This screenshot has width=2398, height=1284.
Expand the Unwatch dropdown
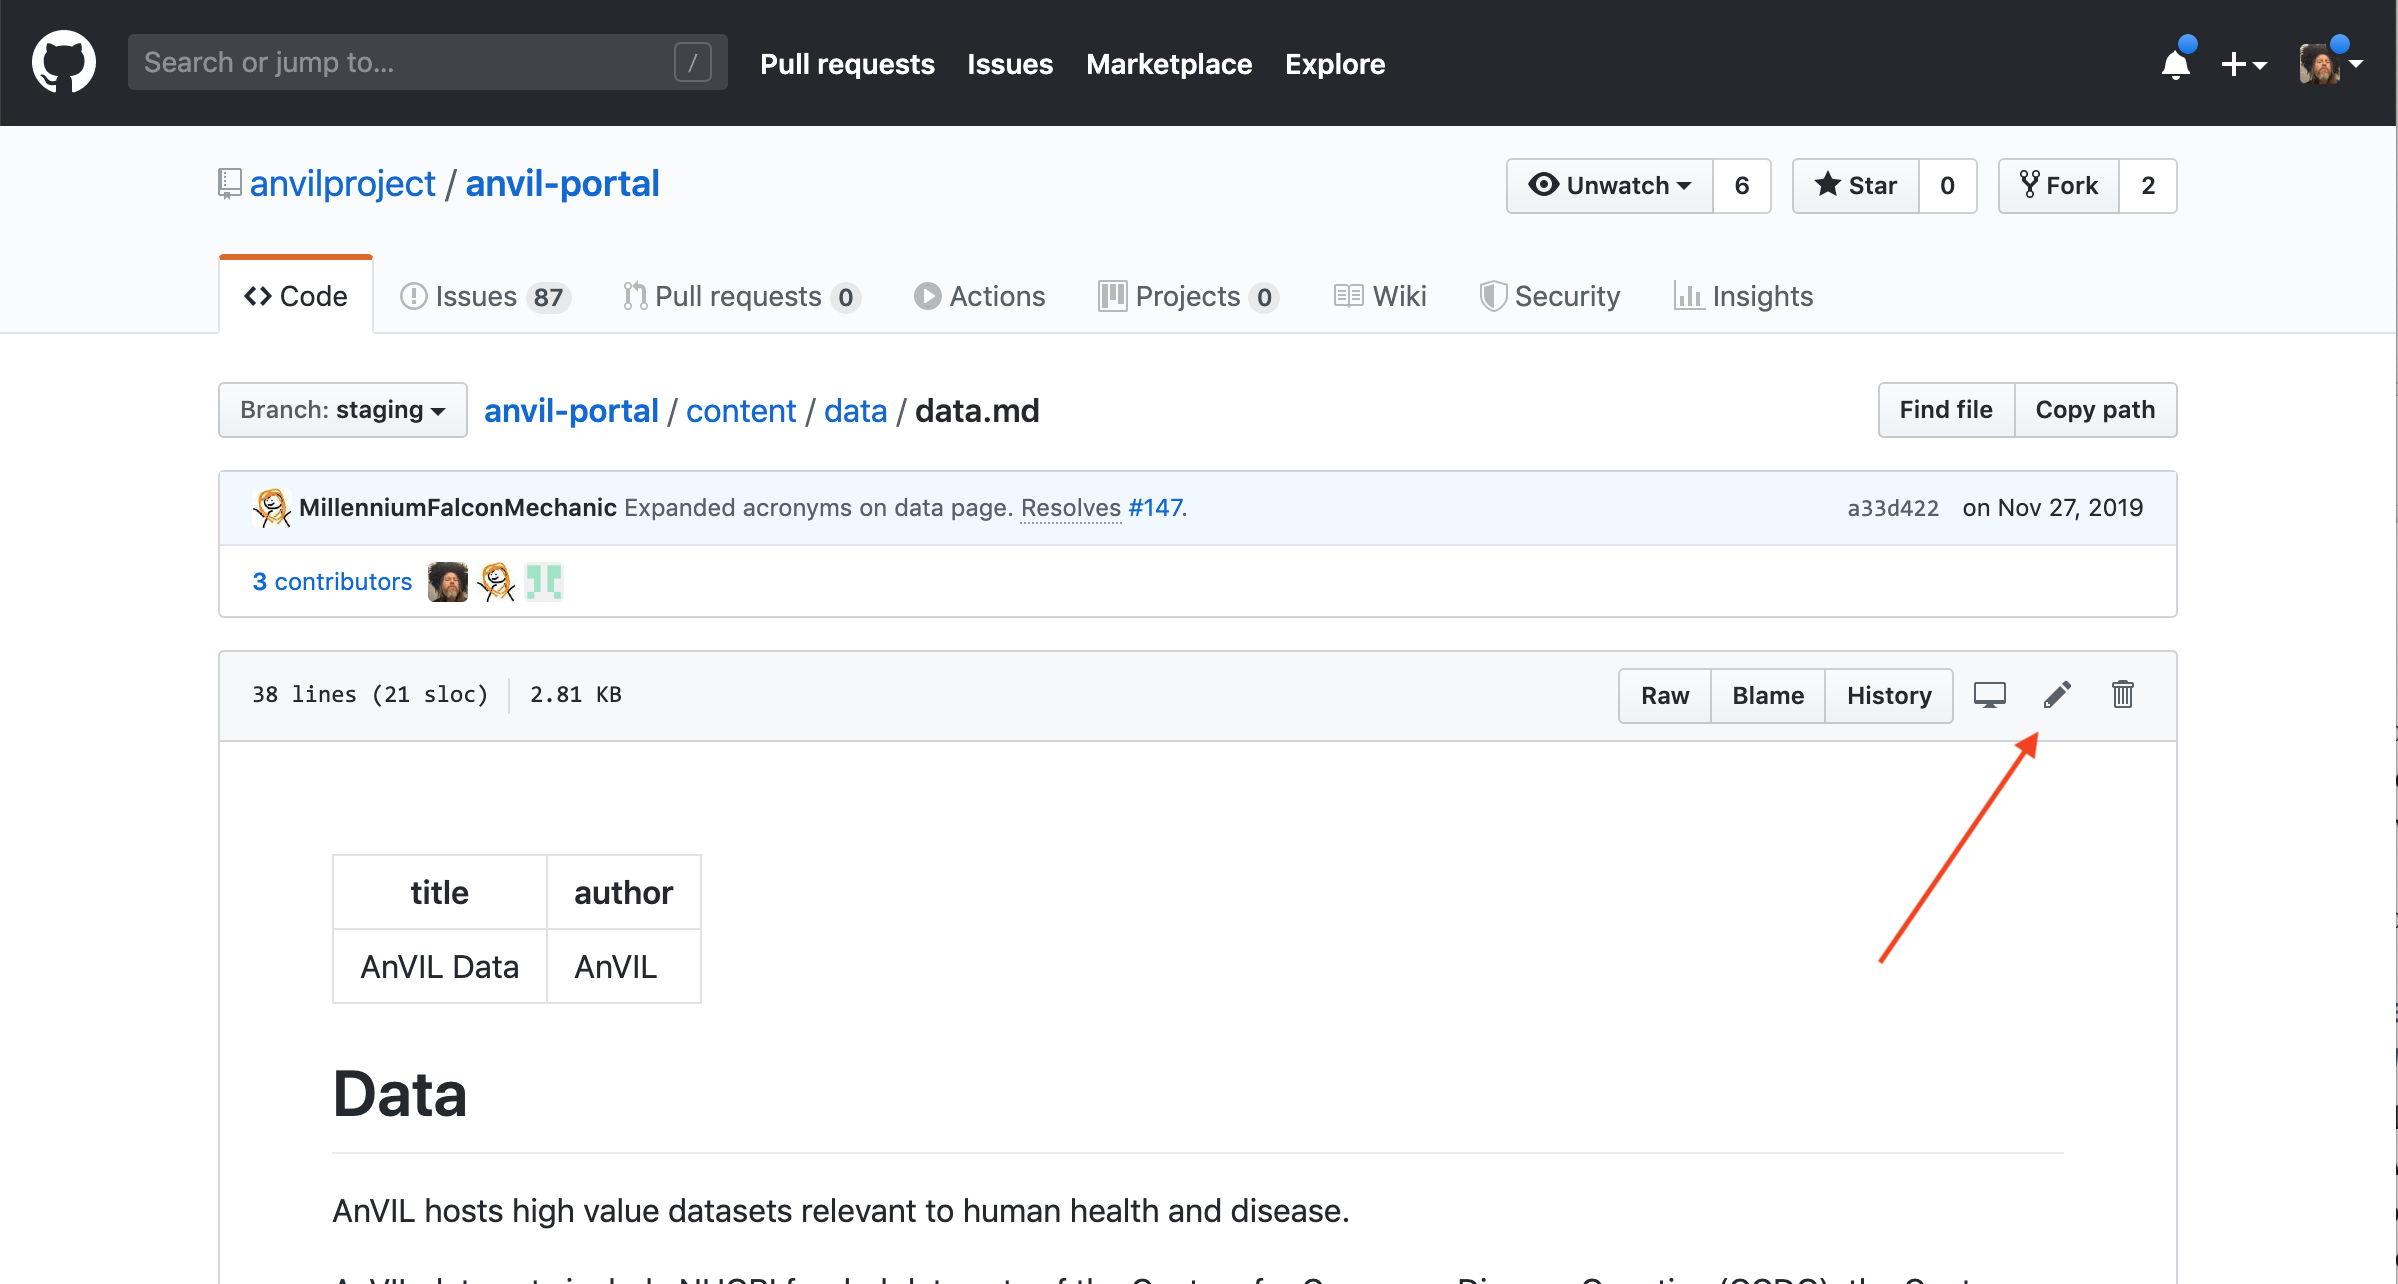pyautogui.click(x=1610, y=185)
